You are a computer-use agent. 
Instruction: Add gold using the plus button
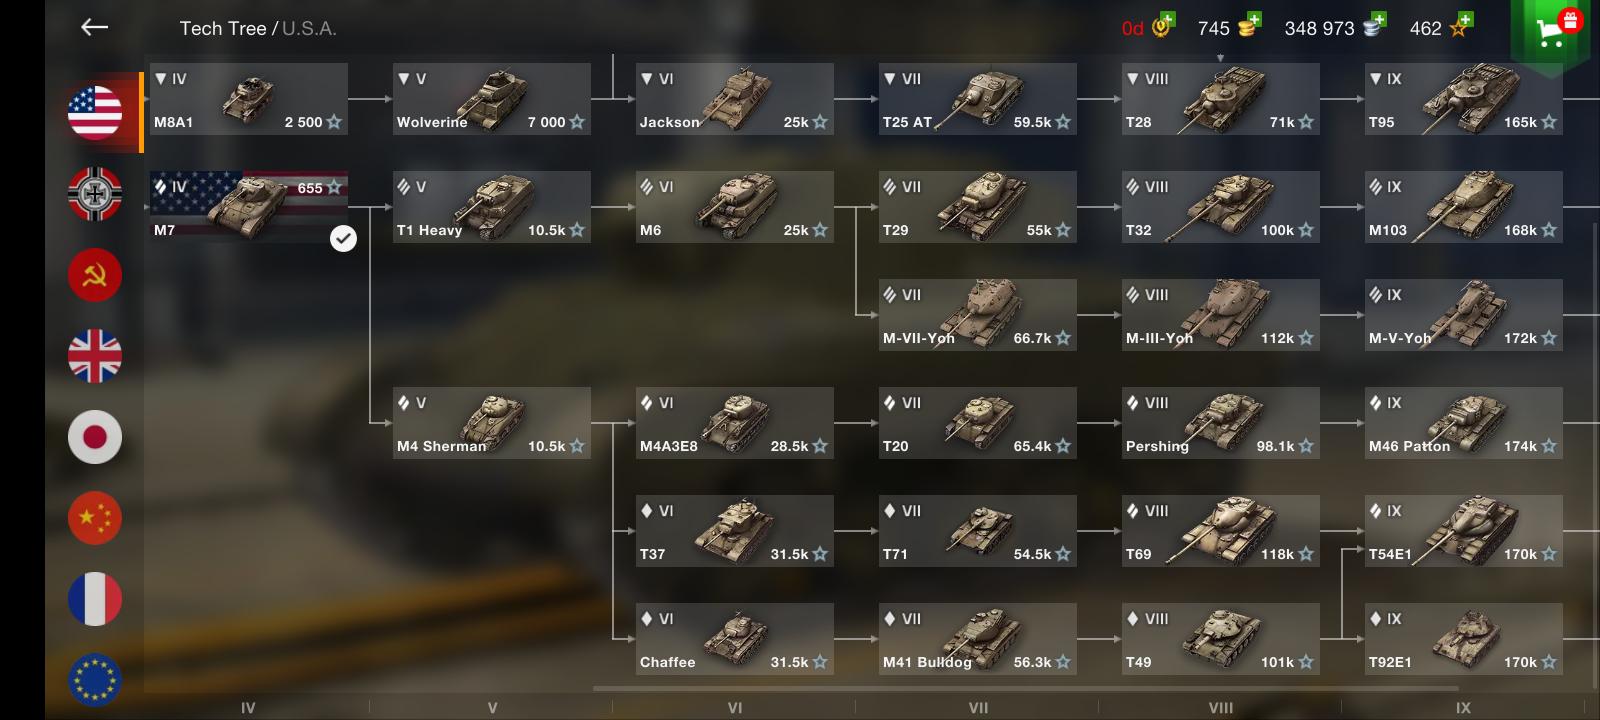[x=1254, y=19]
